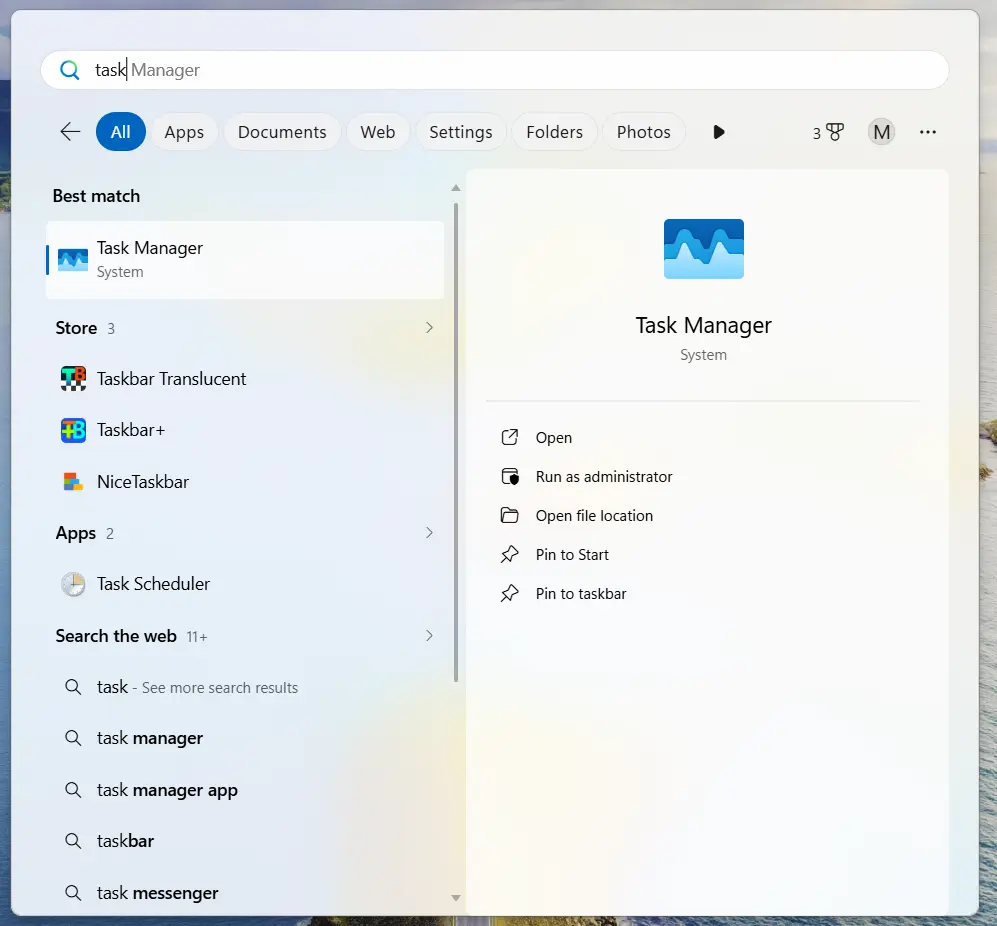Click the Open icon in details pane

point(509,438)
